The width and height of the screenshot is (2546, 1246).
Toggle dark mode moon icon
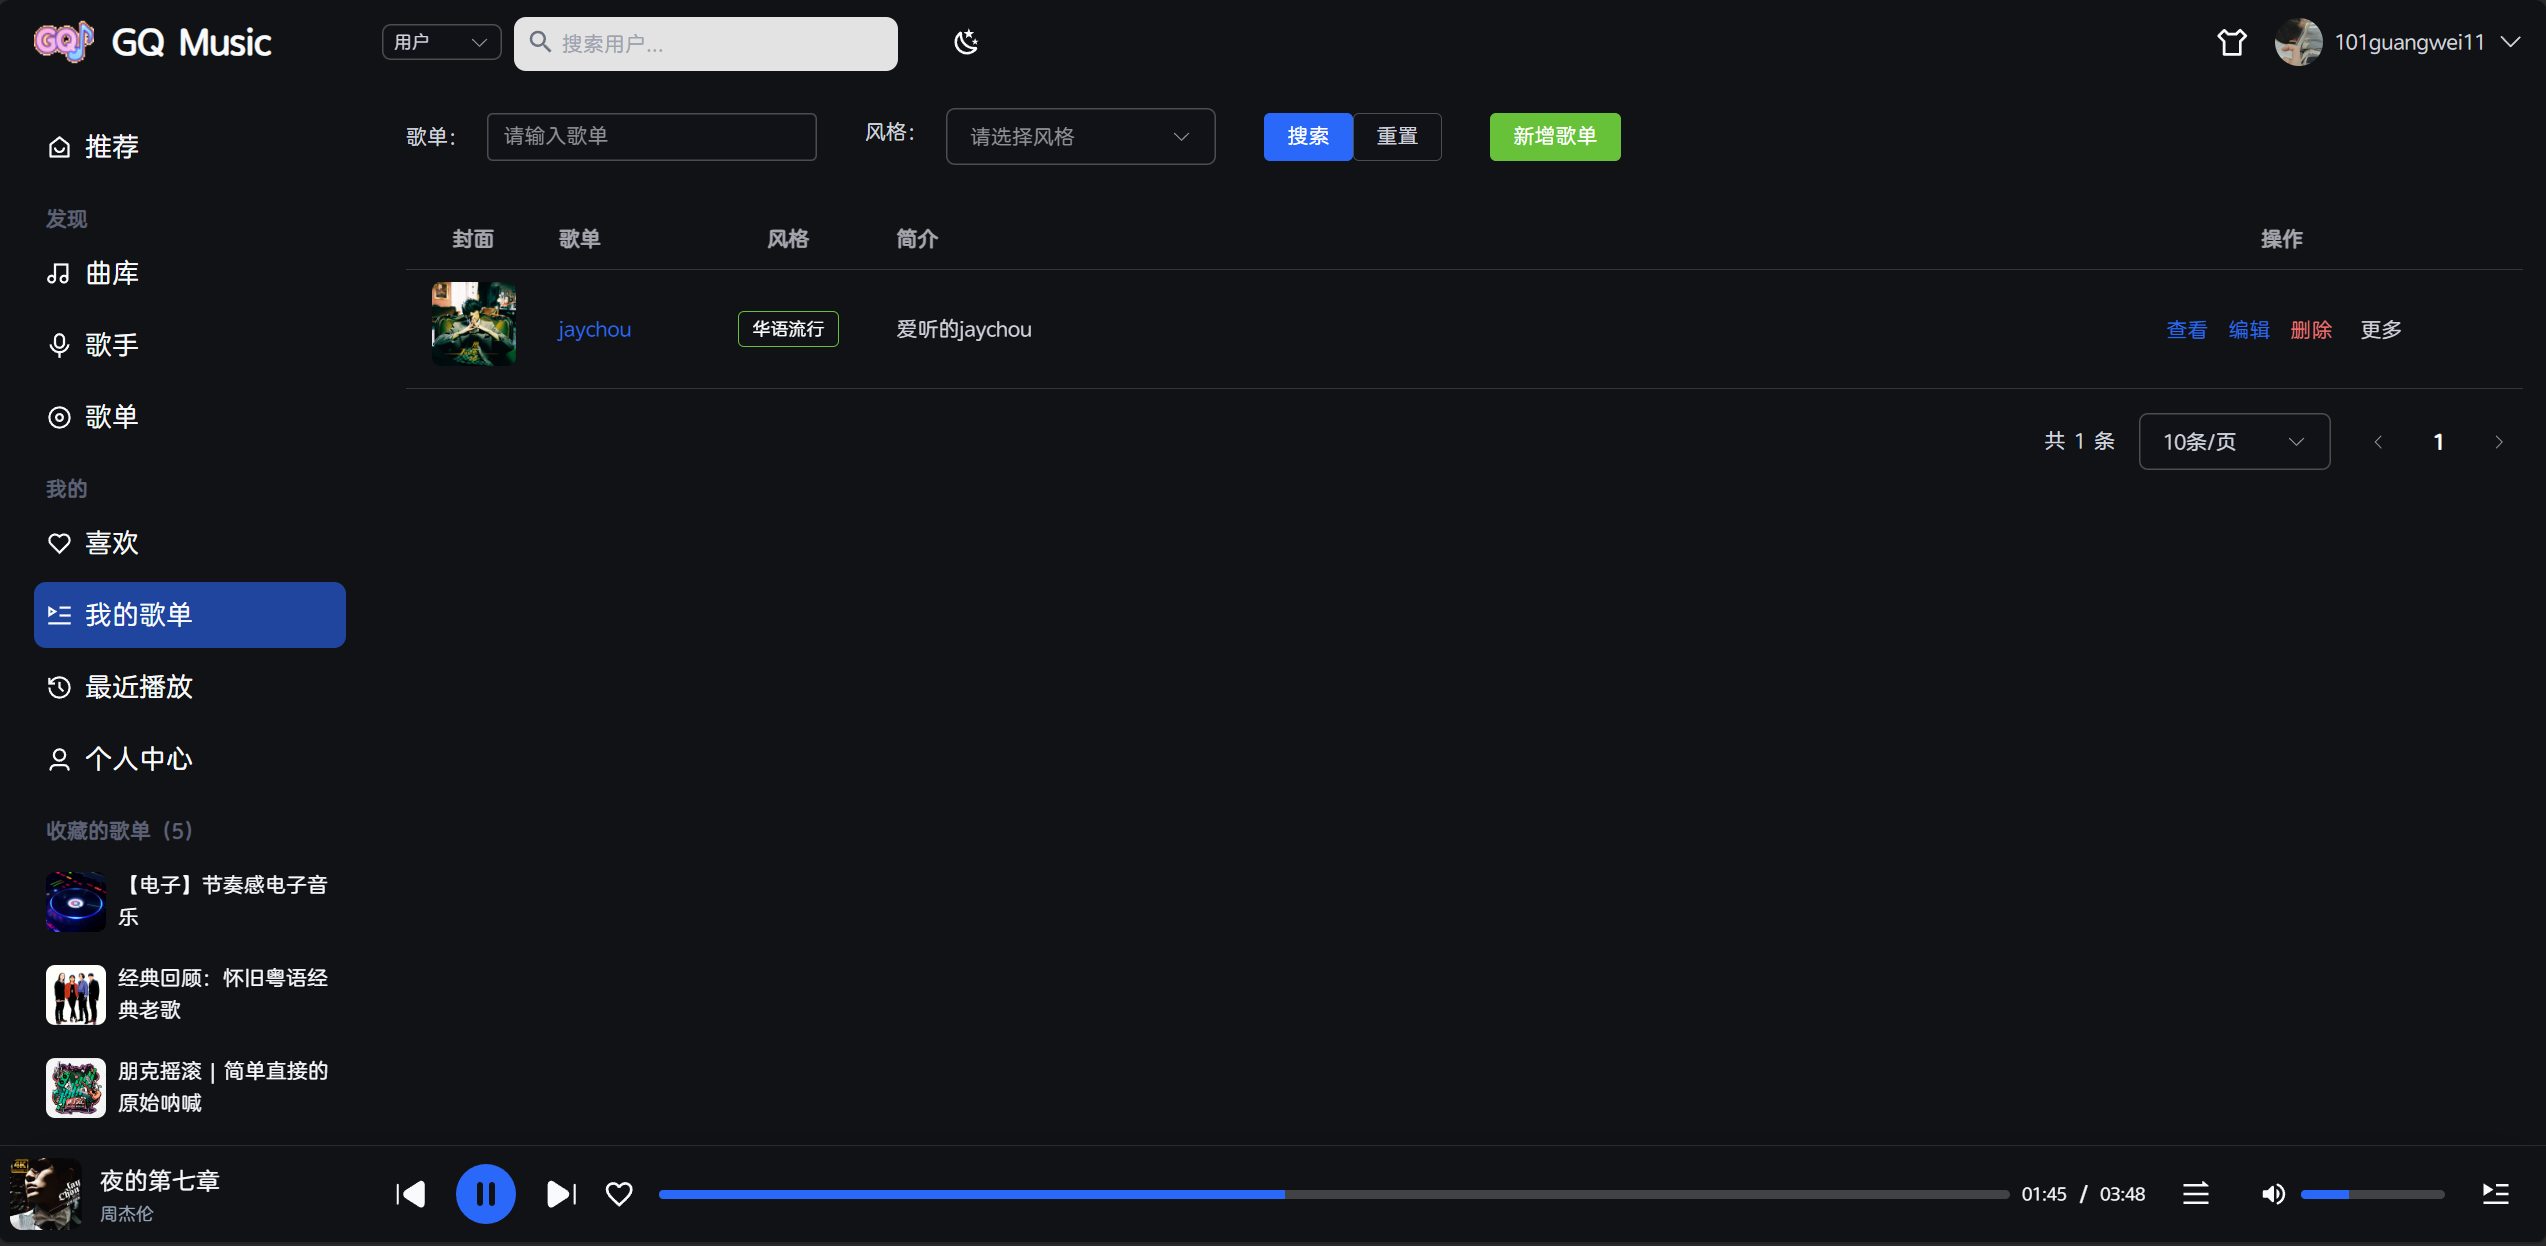point(965,43)
